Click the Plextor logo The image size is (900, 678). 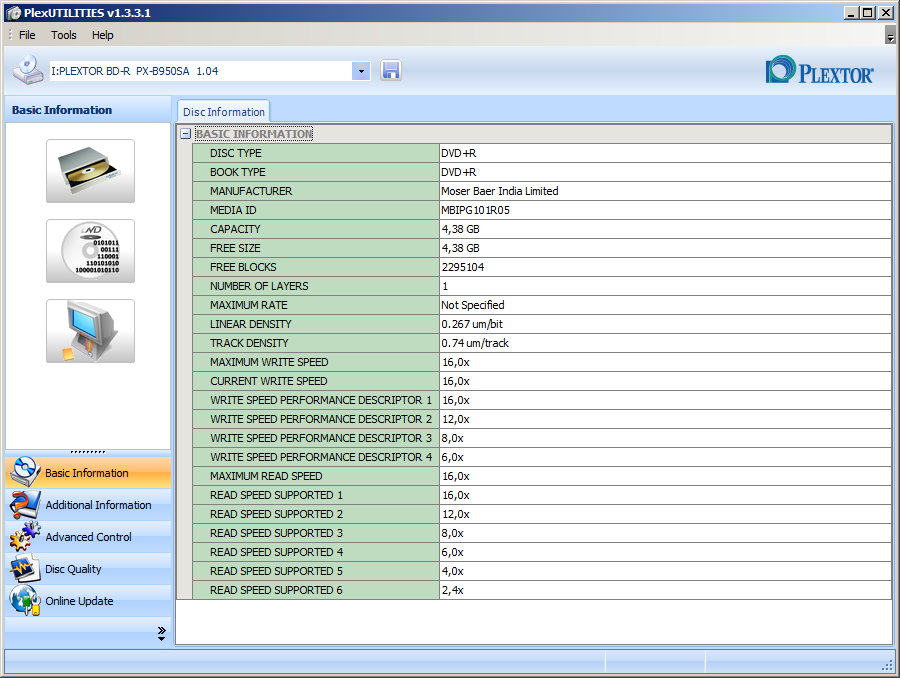coord(820,70)
